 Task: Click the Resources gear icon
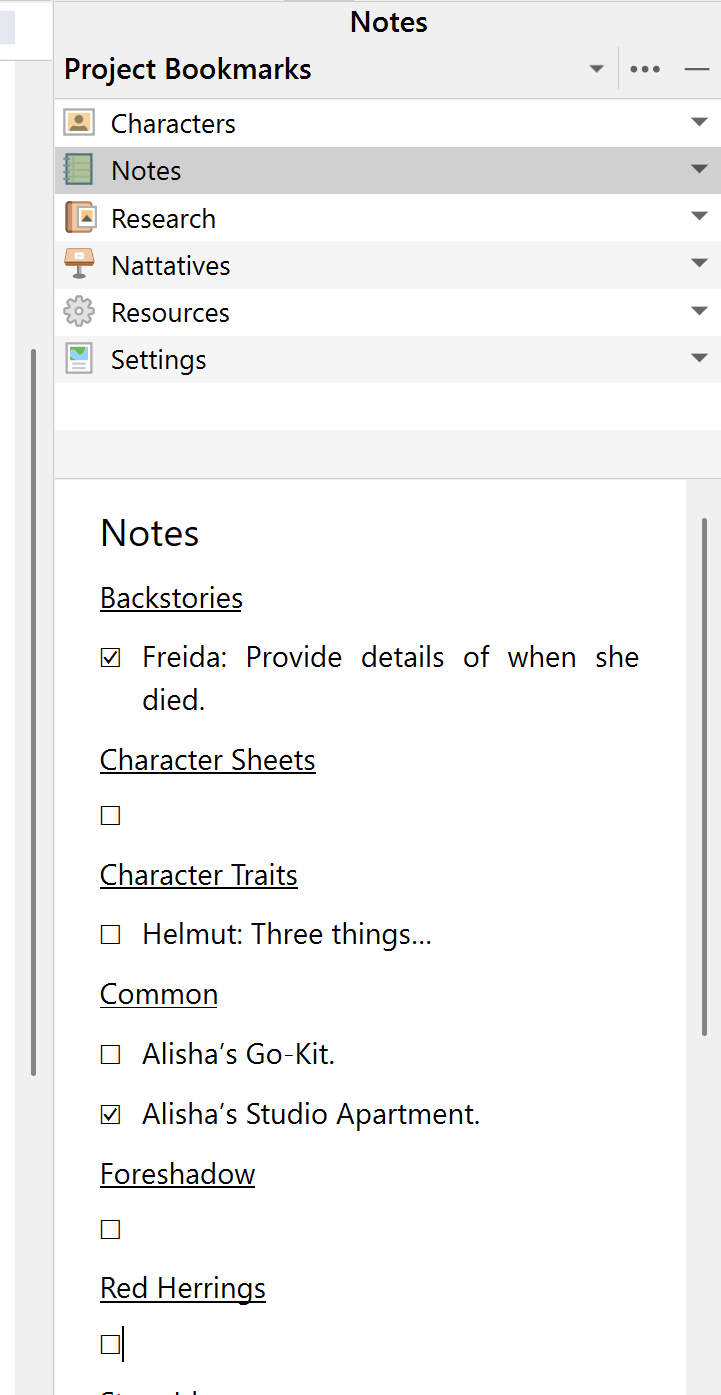tap(79, 312)
